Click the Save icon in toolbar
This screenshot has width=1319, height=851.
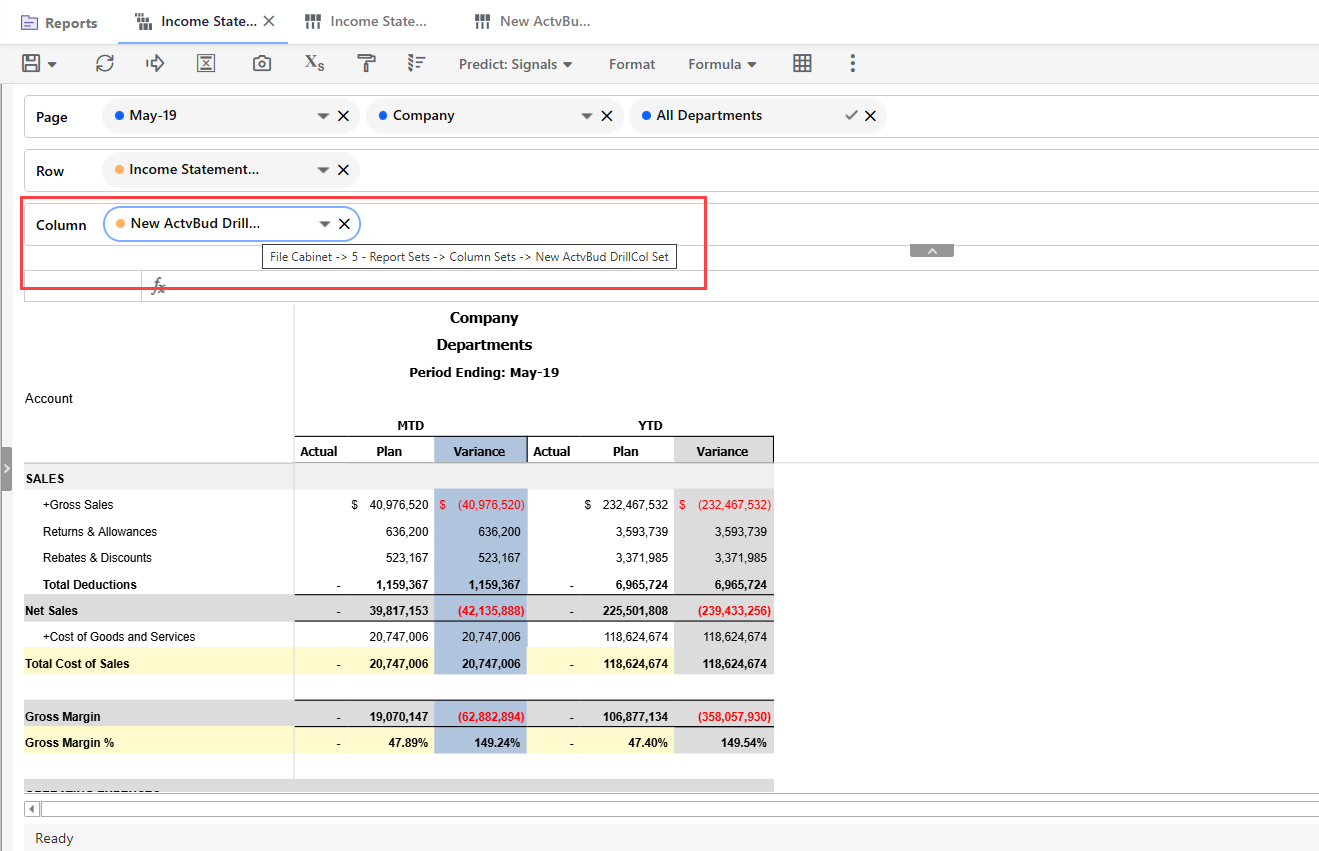[31, 63]
